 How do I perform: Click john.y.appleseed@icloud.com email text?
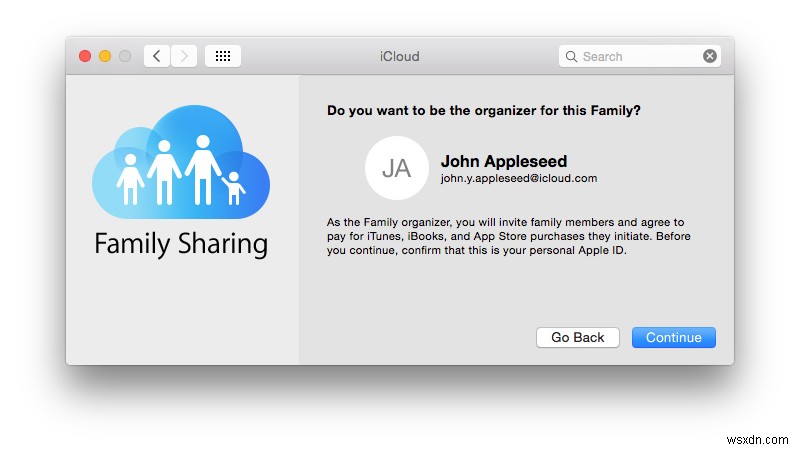tap(519, 178)
